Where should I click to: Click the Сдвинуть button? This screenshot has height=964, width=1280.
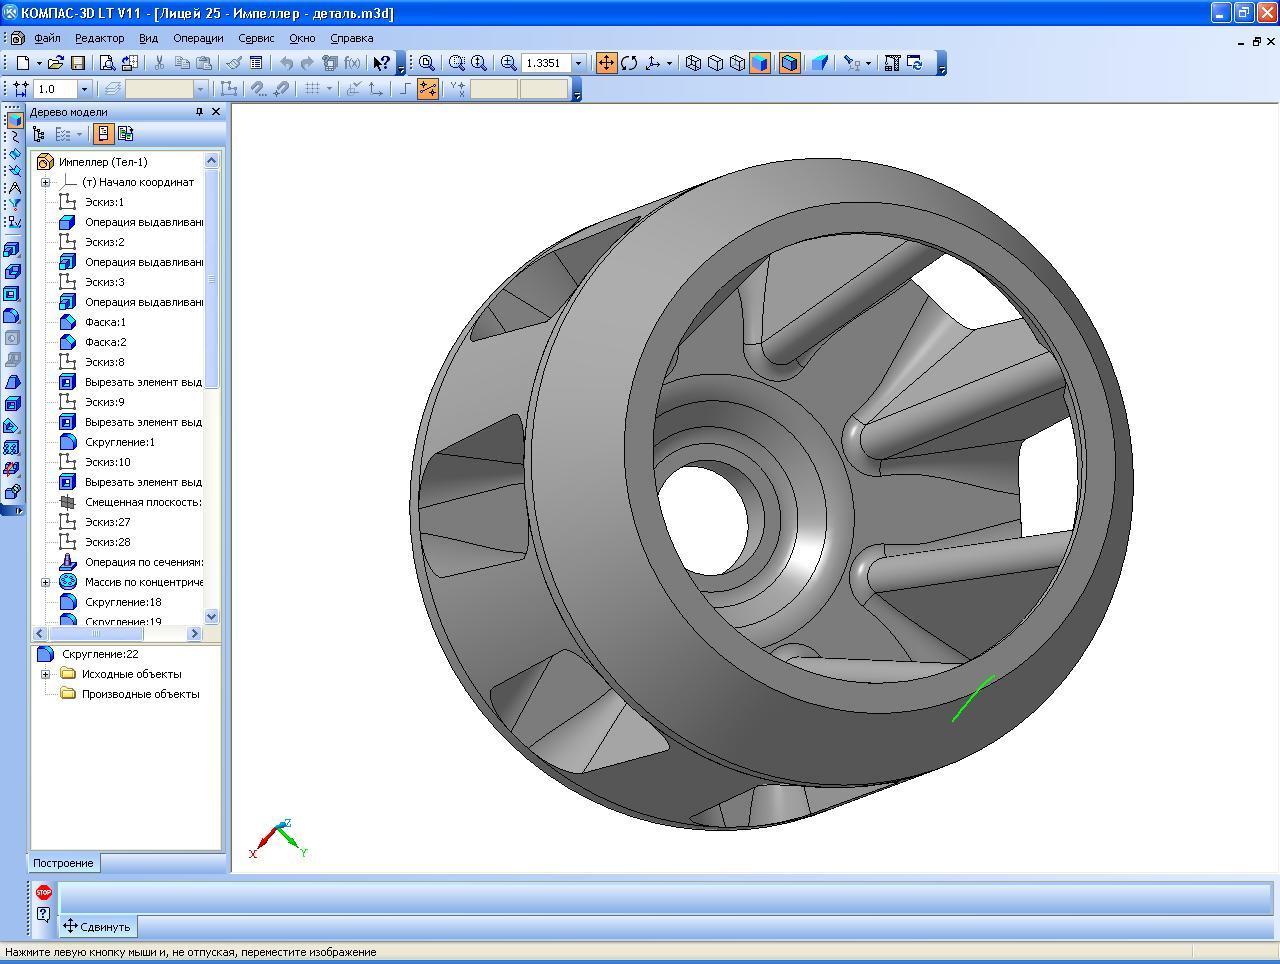pyautogui.click(x=97, y=926)
